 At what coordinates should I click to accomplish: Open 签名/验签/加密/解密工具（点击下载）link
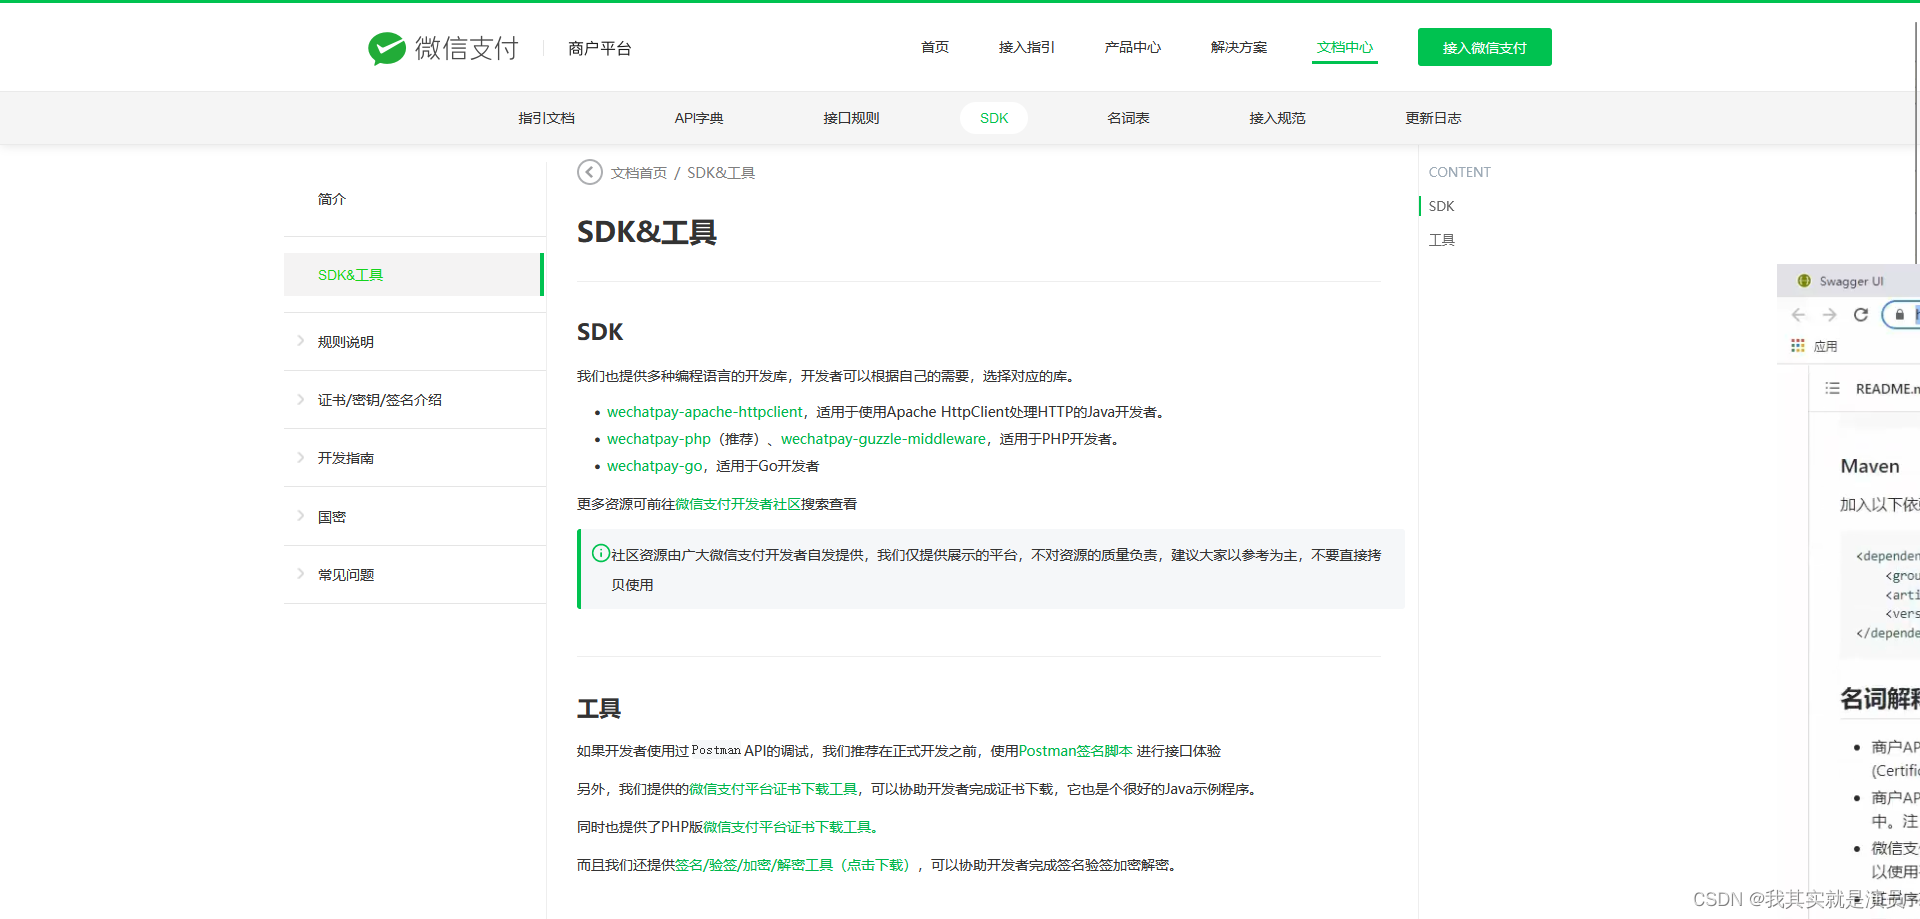pyautogui.click(x=795, y=865)
